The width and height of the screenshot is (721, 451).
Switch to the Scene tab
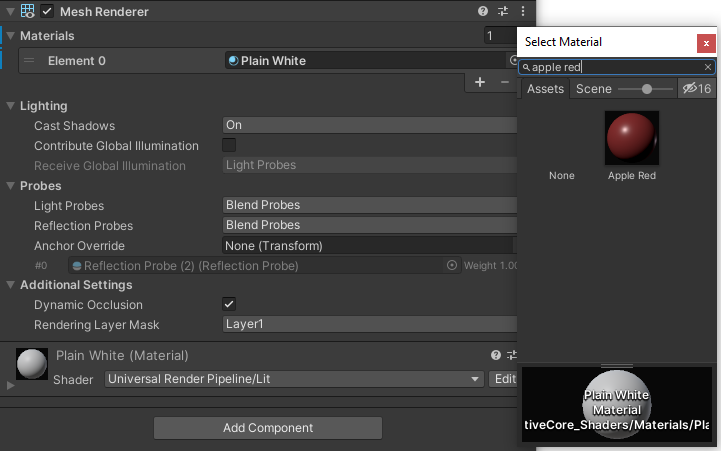click(594, 89)
